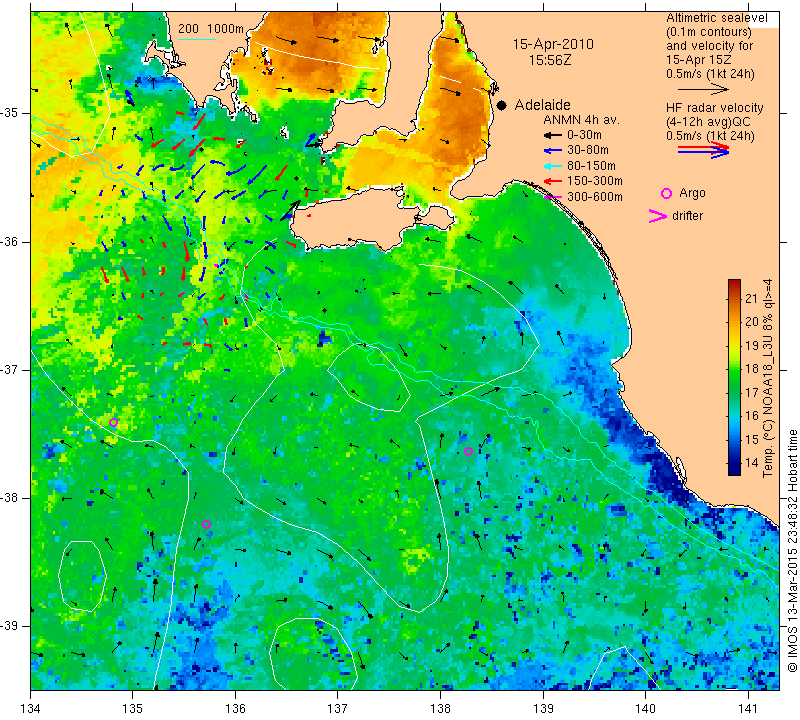Select Argo float marker near 135°E, 37.4°S

[113, 423]
